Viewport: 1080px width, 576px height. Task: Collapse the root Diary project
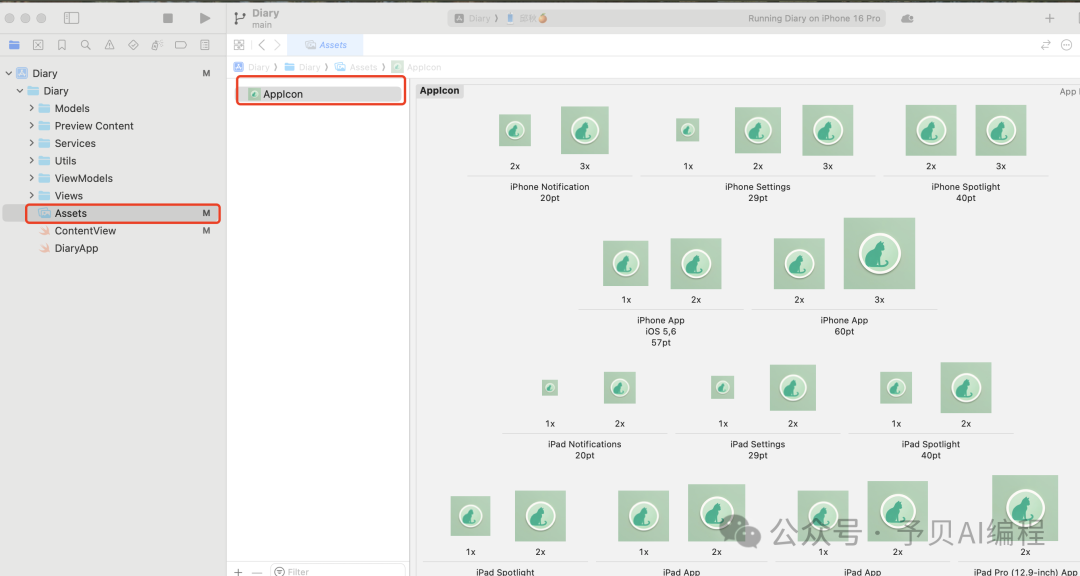coord(9,73)
